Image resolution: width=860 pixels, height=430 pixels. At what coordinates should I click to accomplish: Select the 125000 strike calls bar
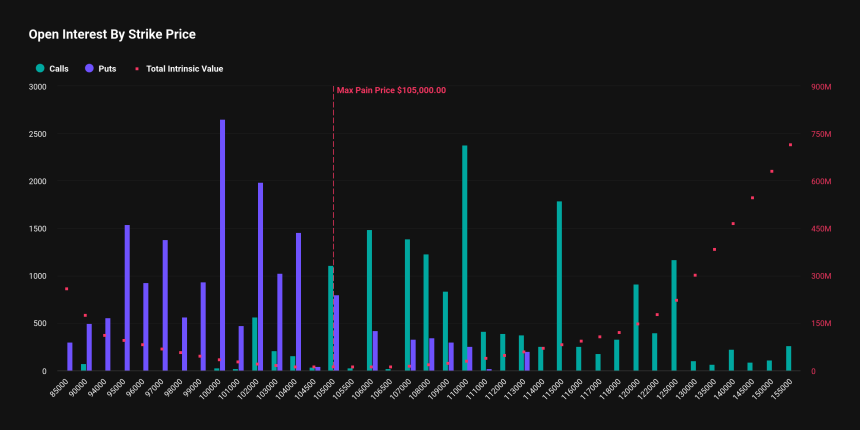(x=674, y=315)
